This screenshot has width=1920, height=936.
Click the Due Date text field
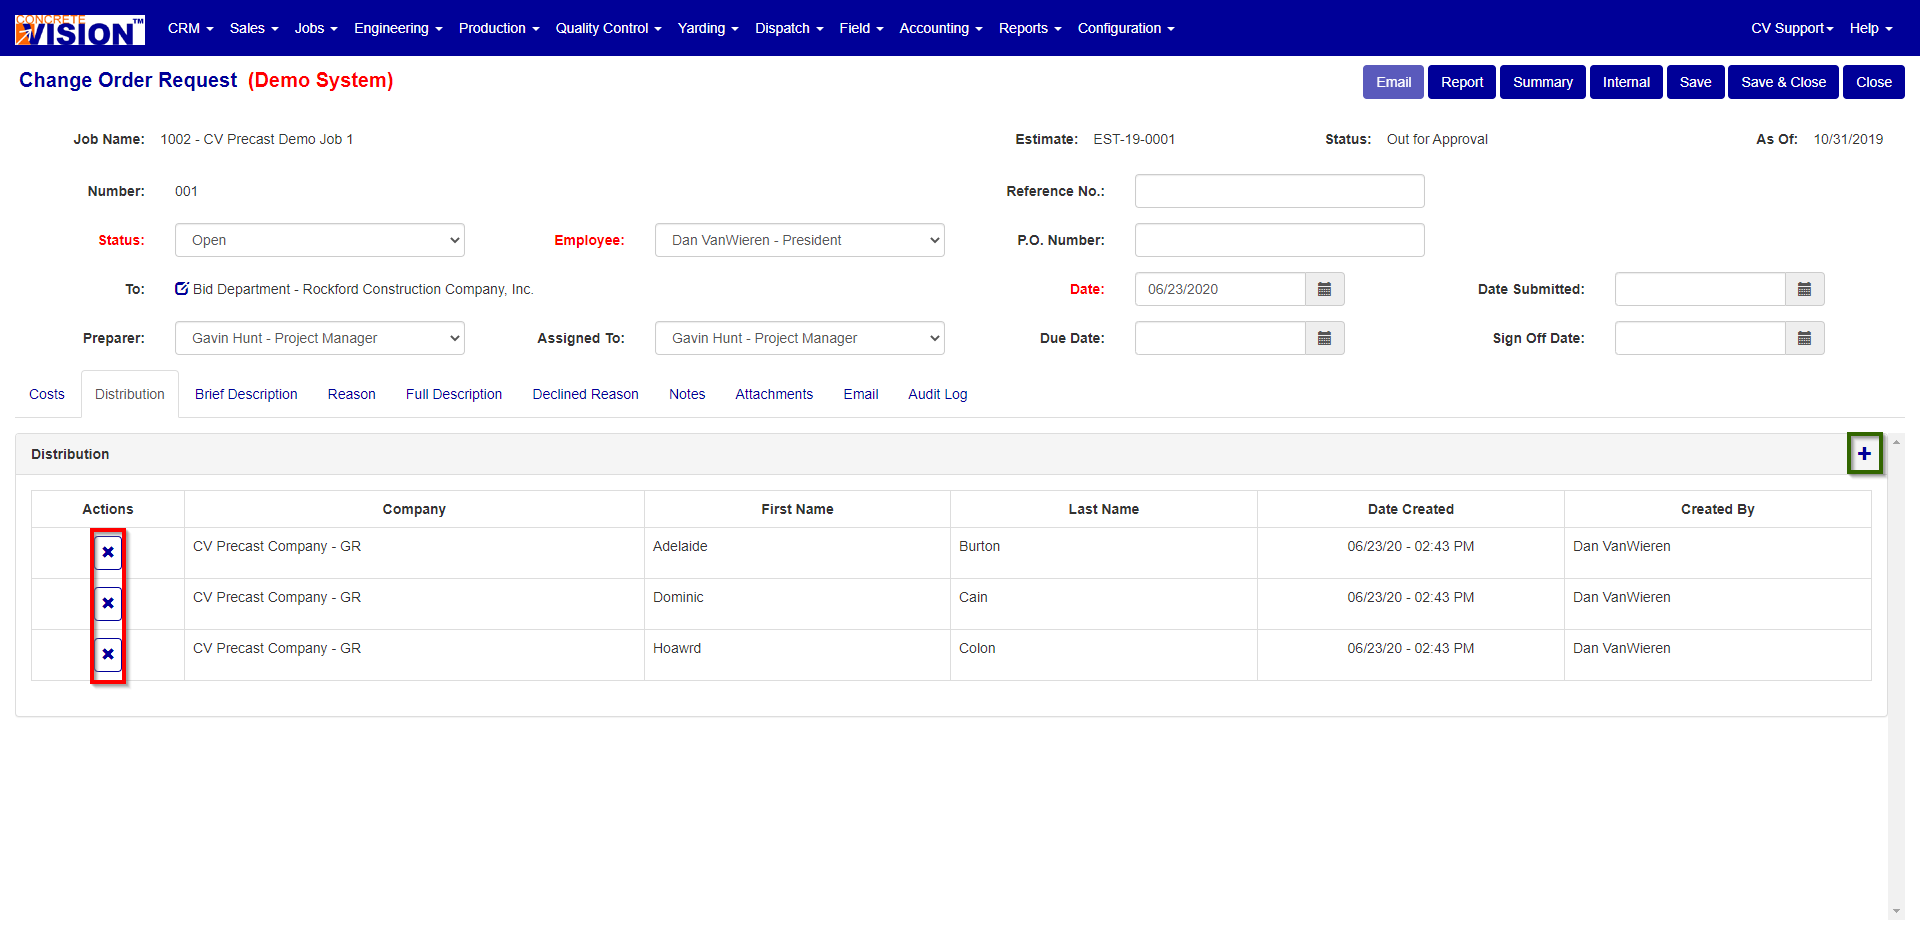(x=1220, y=338)
